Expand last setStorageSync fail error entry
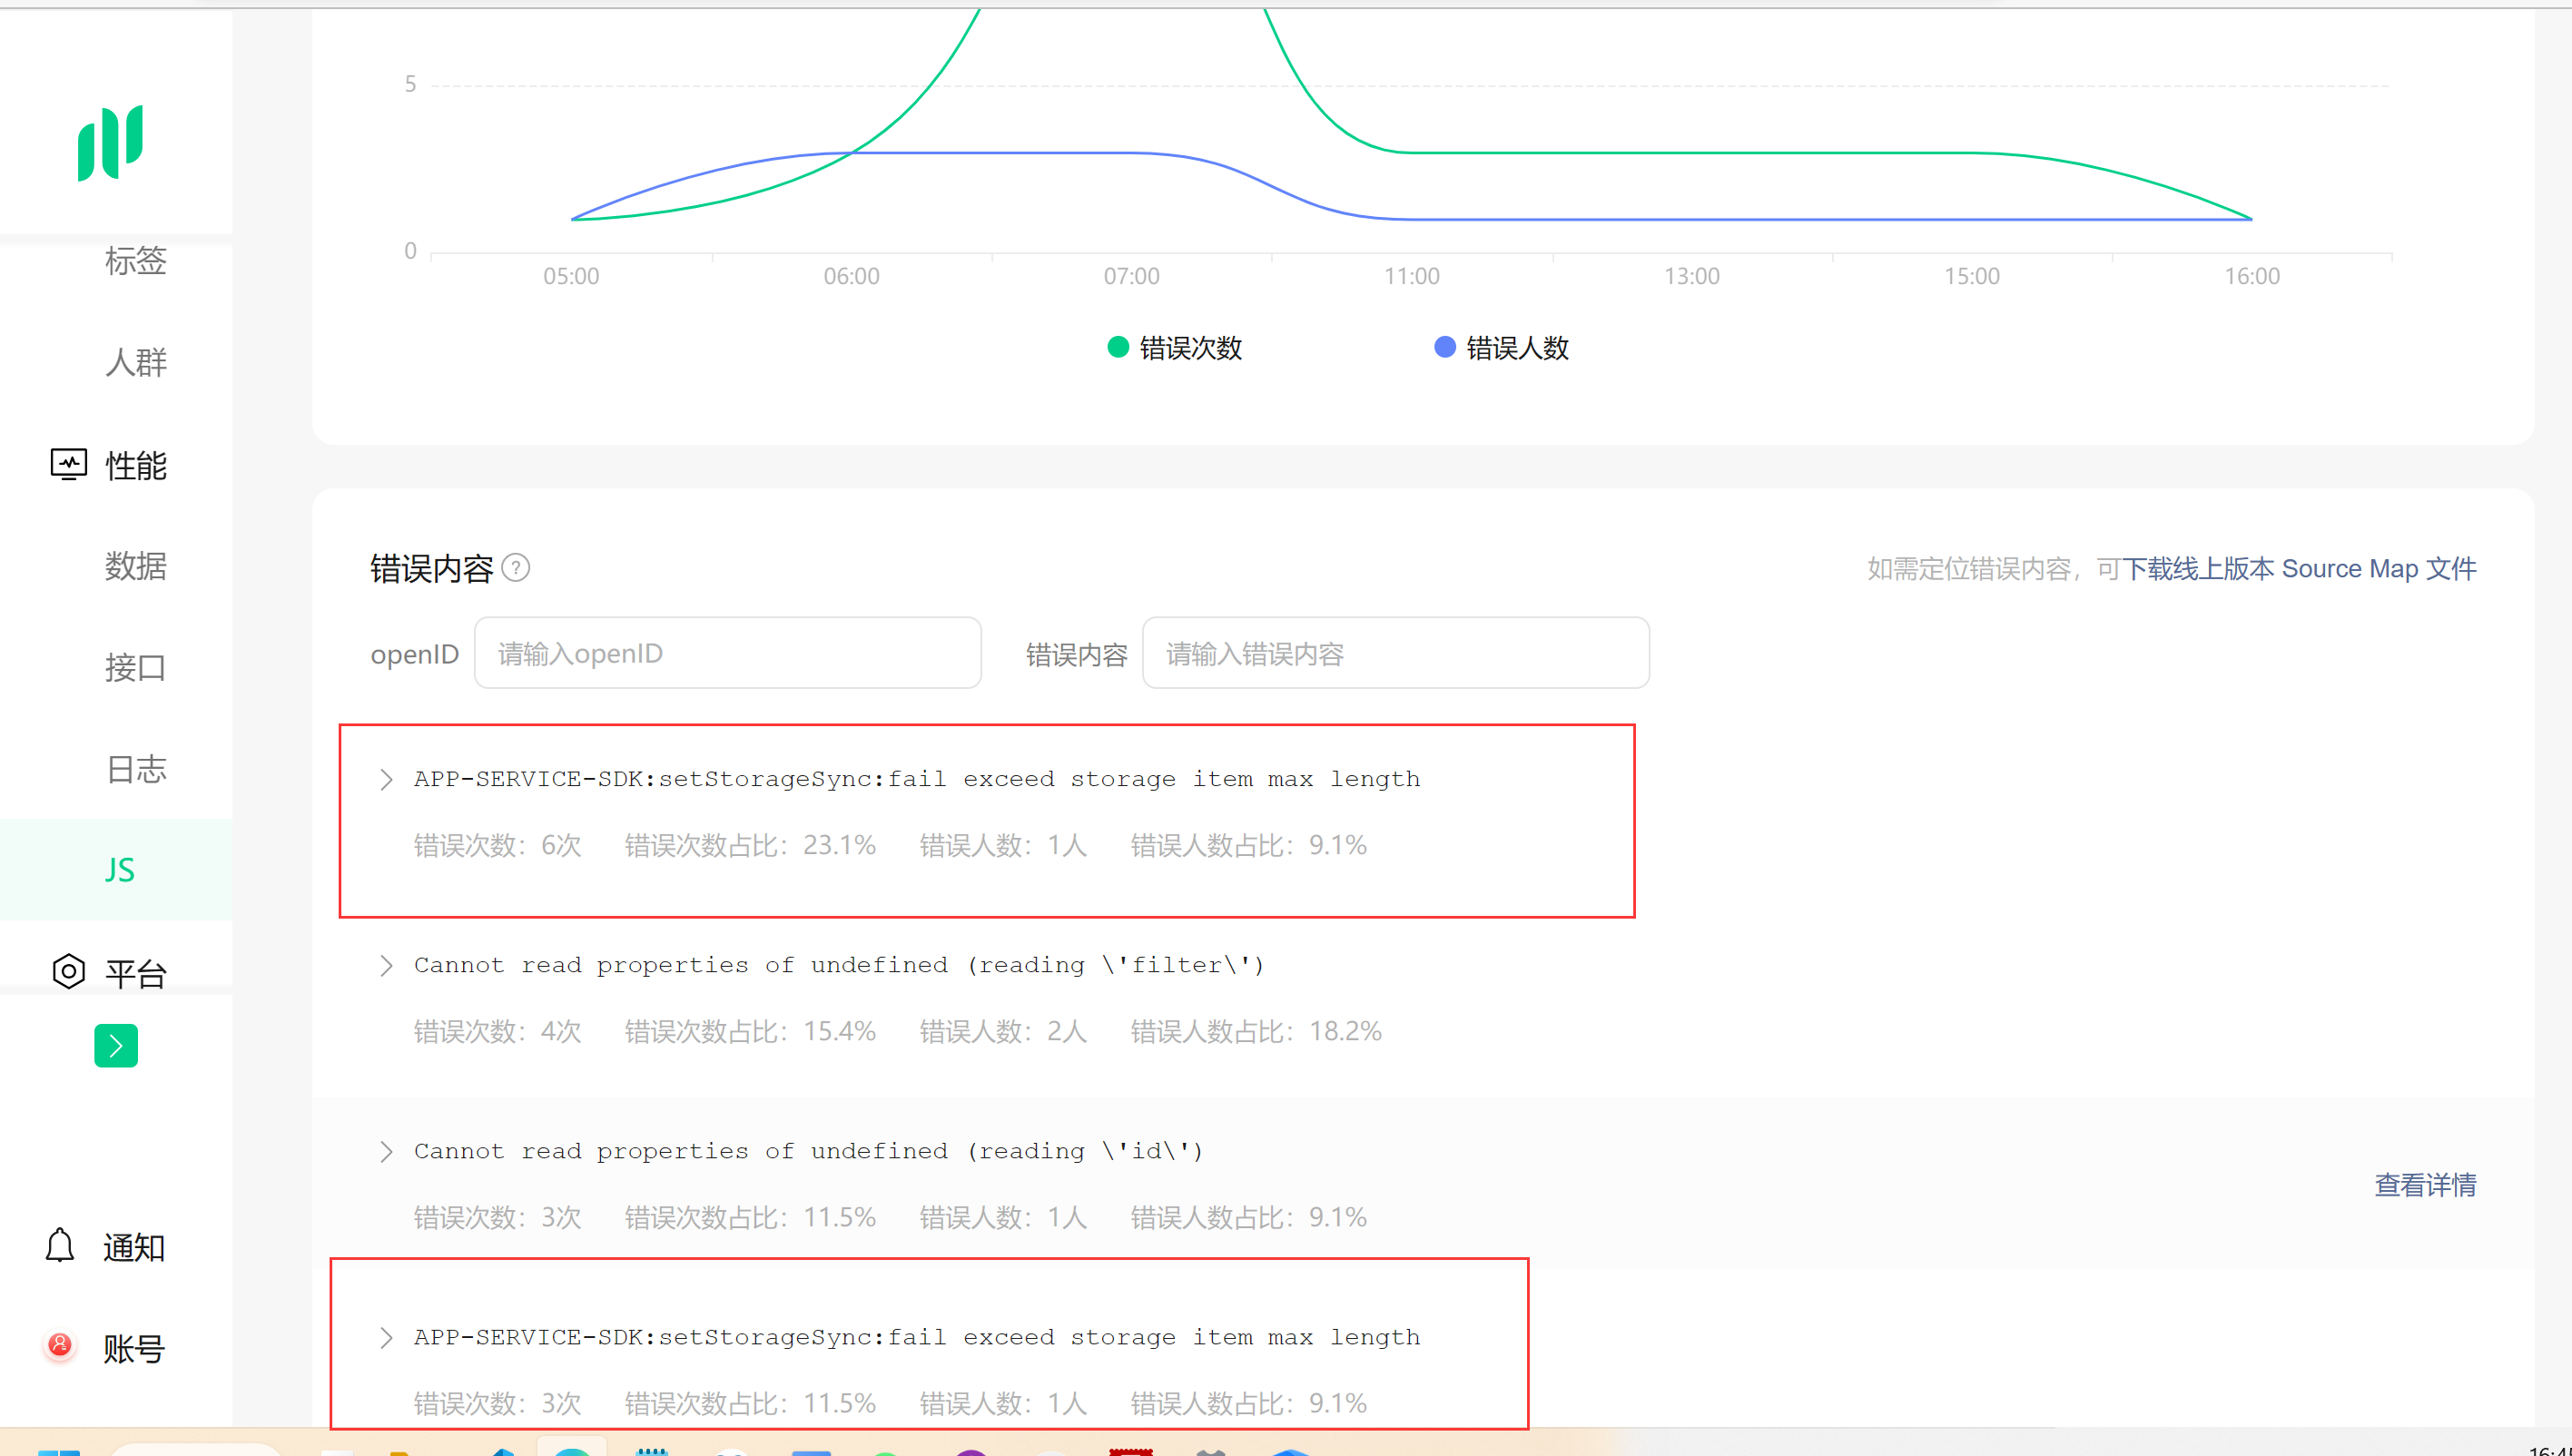Screen dimensions: 2572x1456 point(386,1337)
